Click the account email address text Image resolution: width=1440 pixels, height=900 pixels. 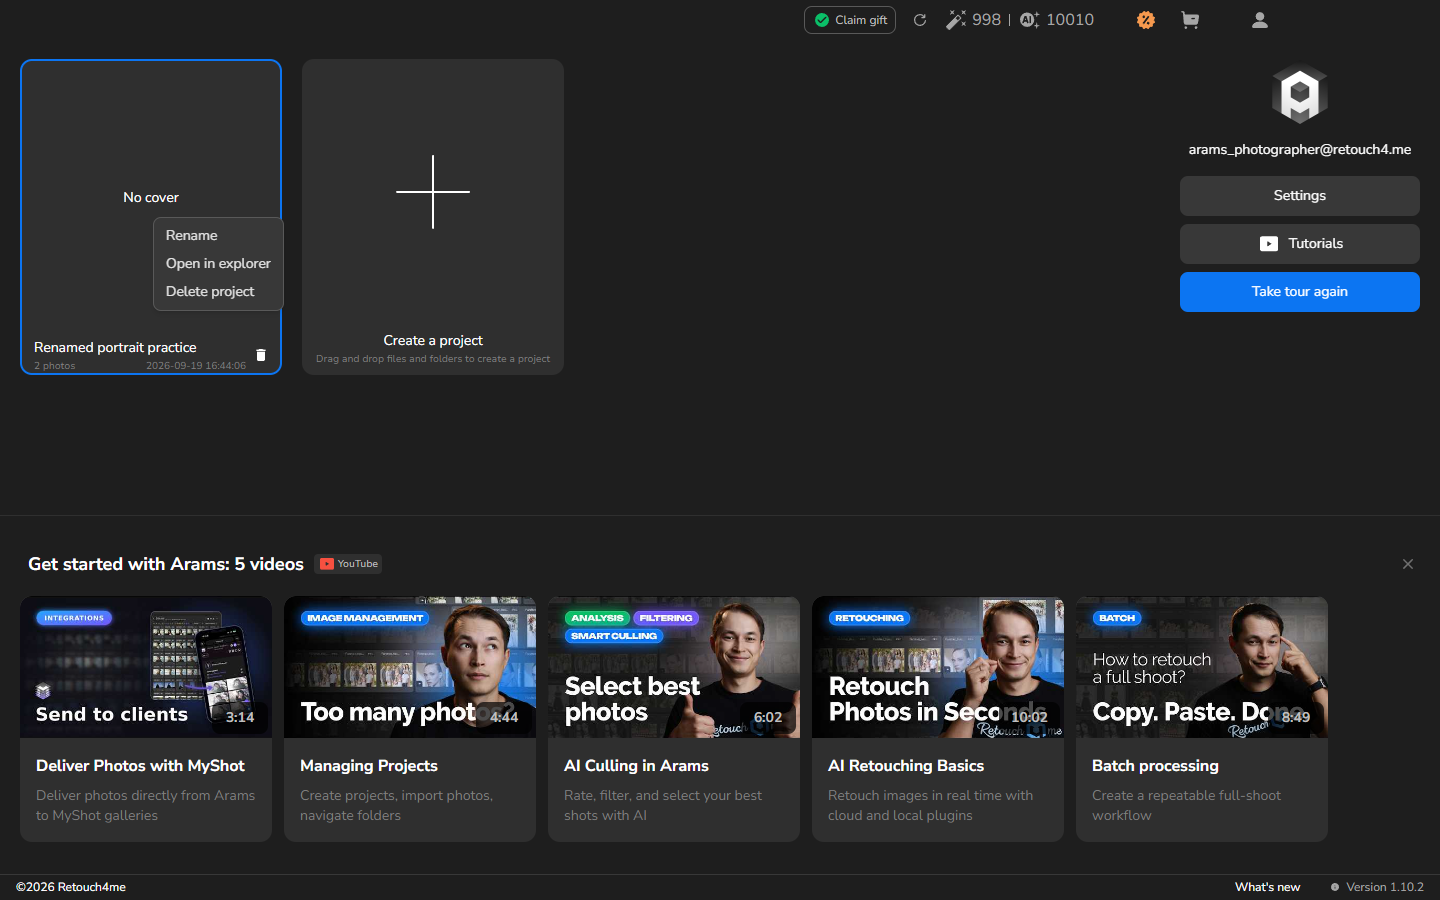pos(1300,150)
